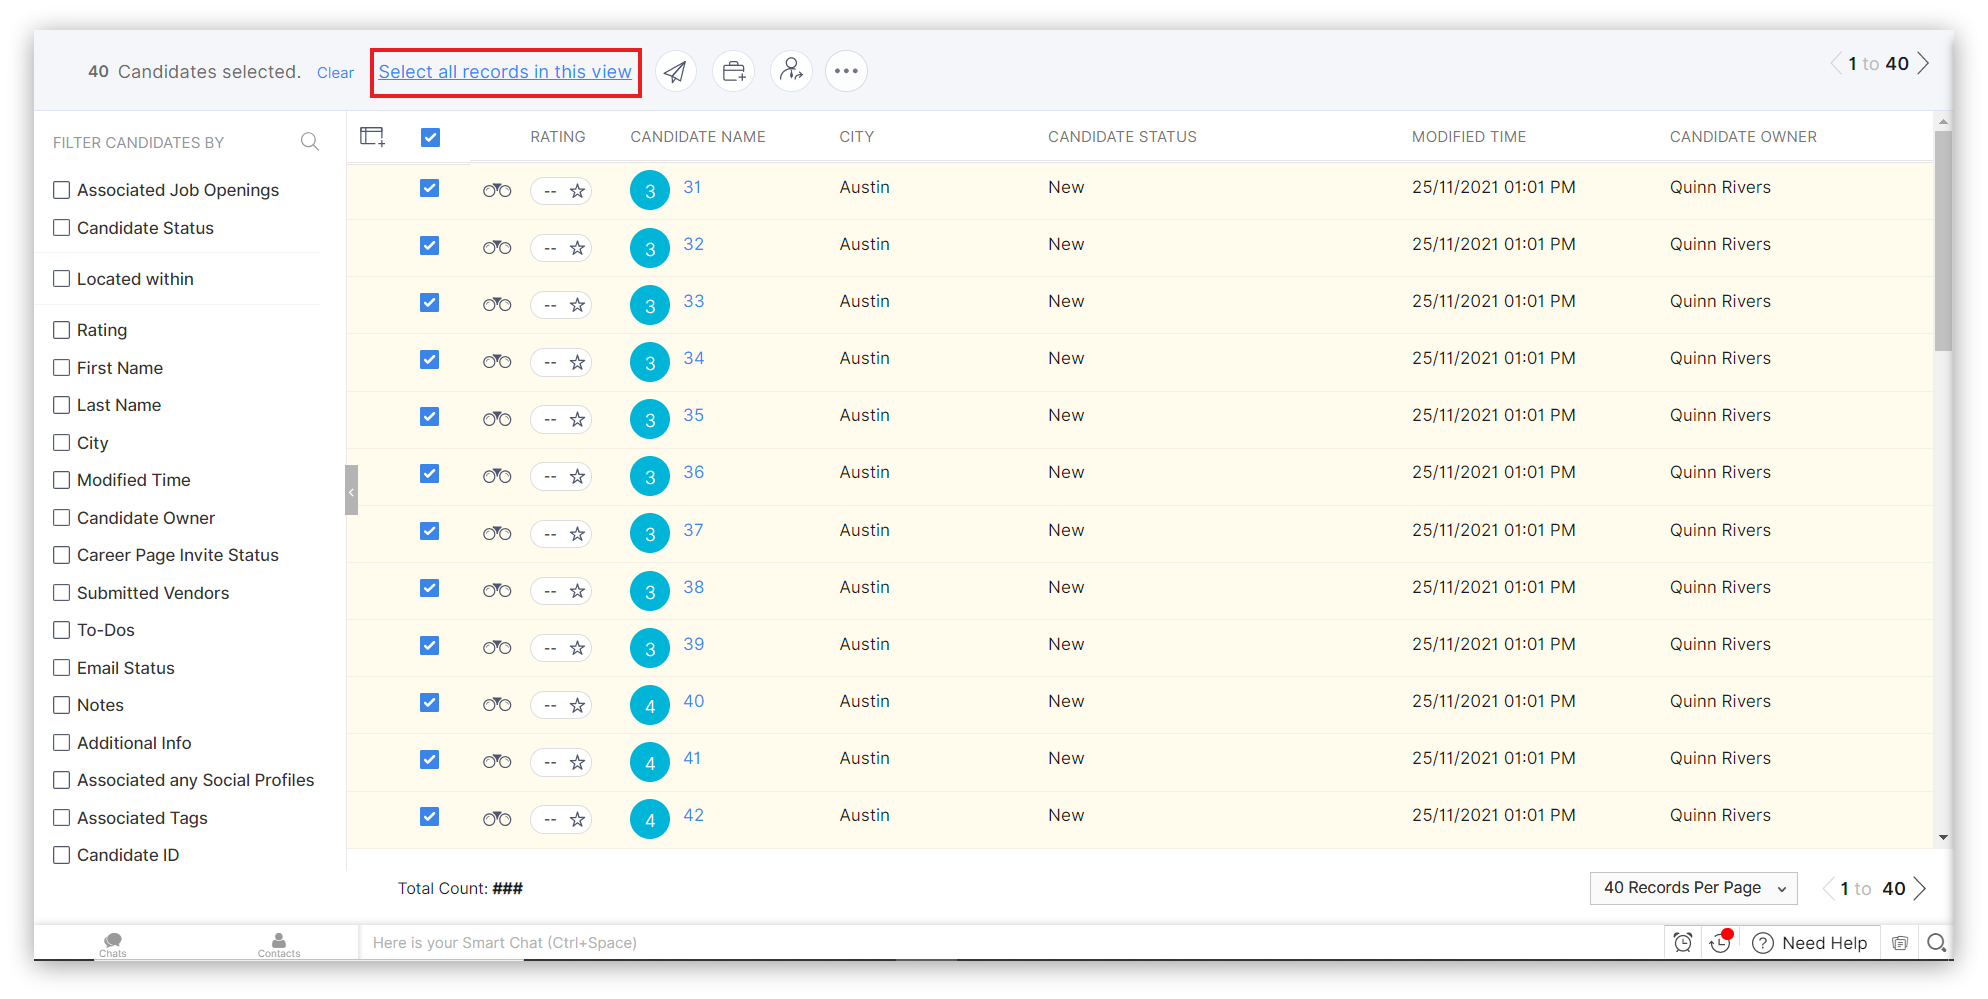Open the 40 Records Per Page dropdown
1988x999 pixels.
pyautogui.click(x=1693, y=888)
